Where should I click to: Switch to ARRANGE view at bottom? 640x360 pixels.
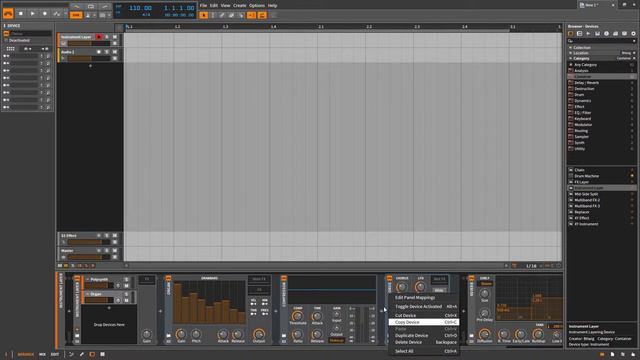[x=25, y=354]
